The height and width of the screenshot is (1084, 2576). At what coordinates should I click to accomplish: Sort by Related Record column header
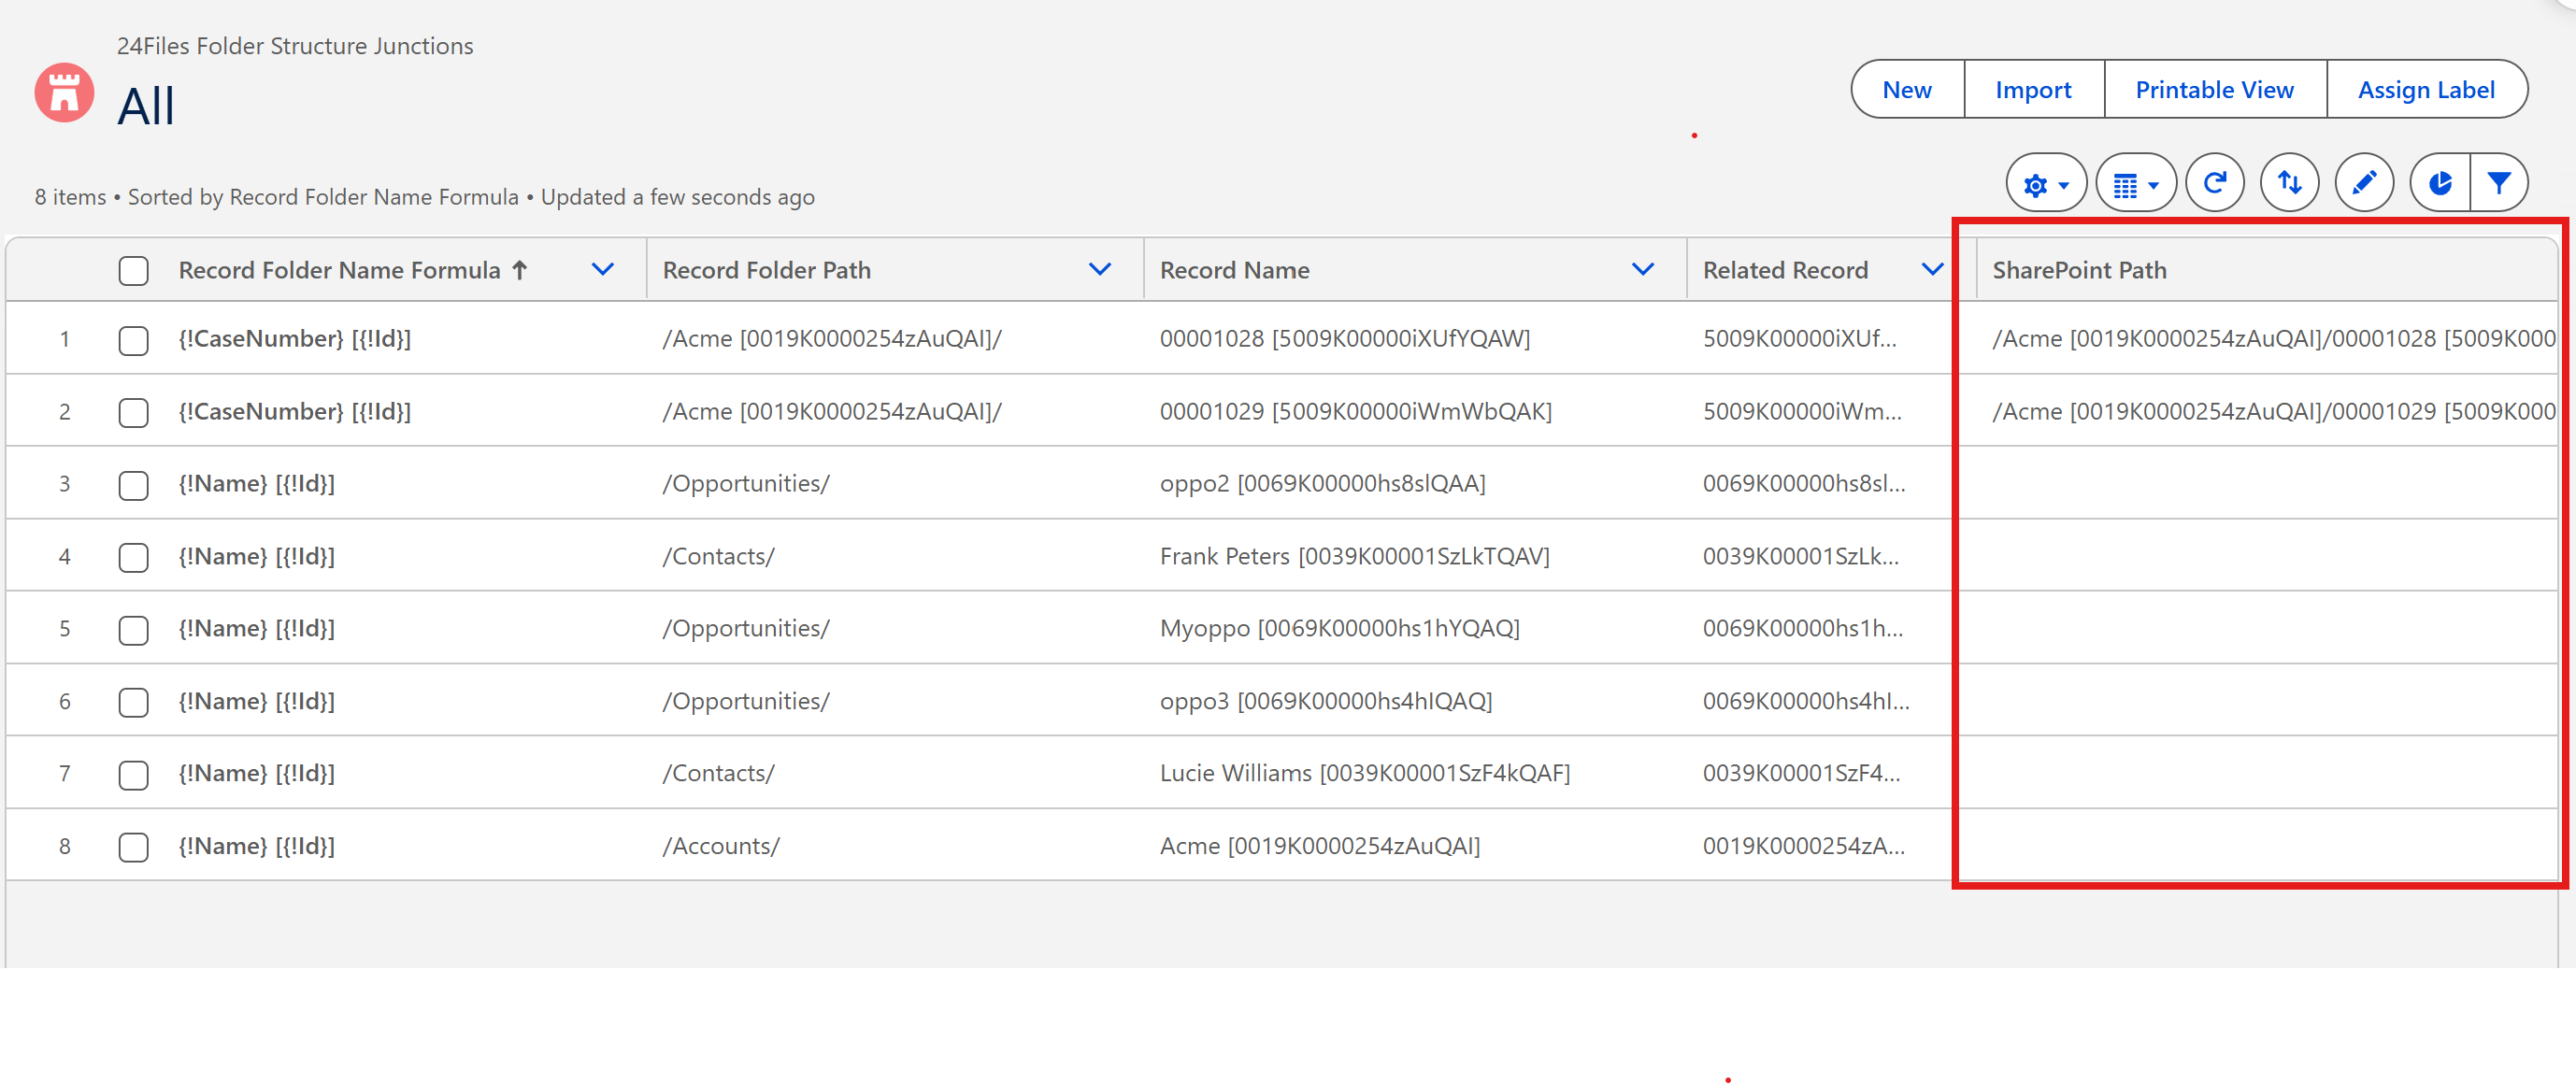(1785, 270)
